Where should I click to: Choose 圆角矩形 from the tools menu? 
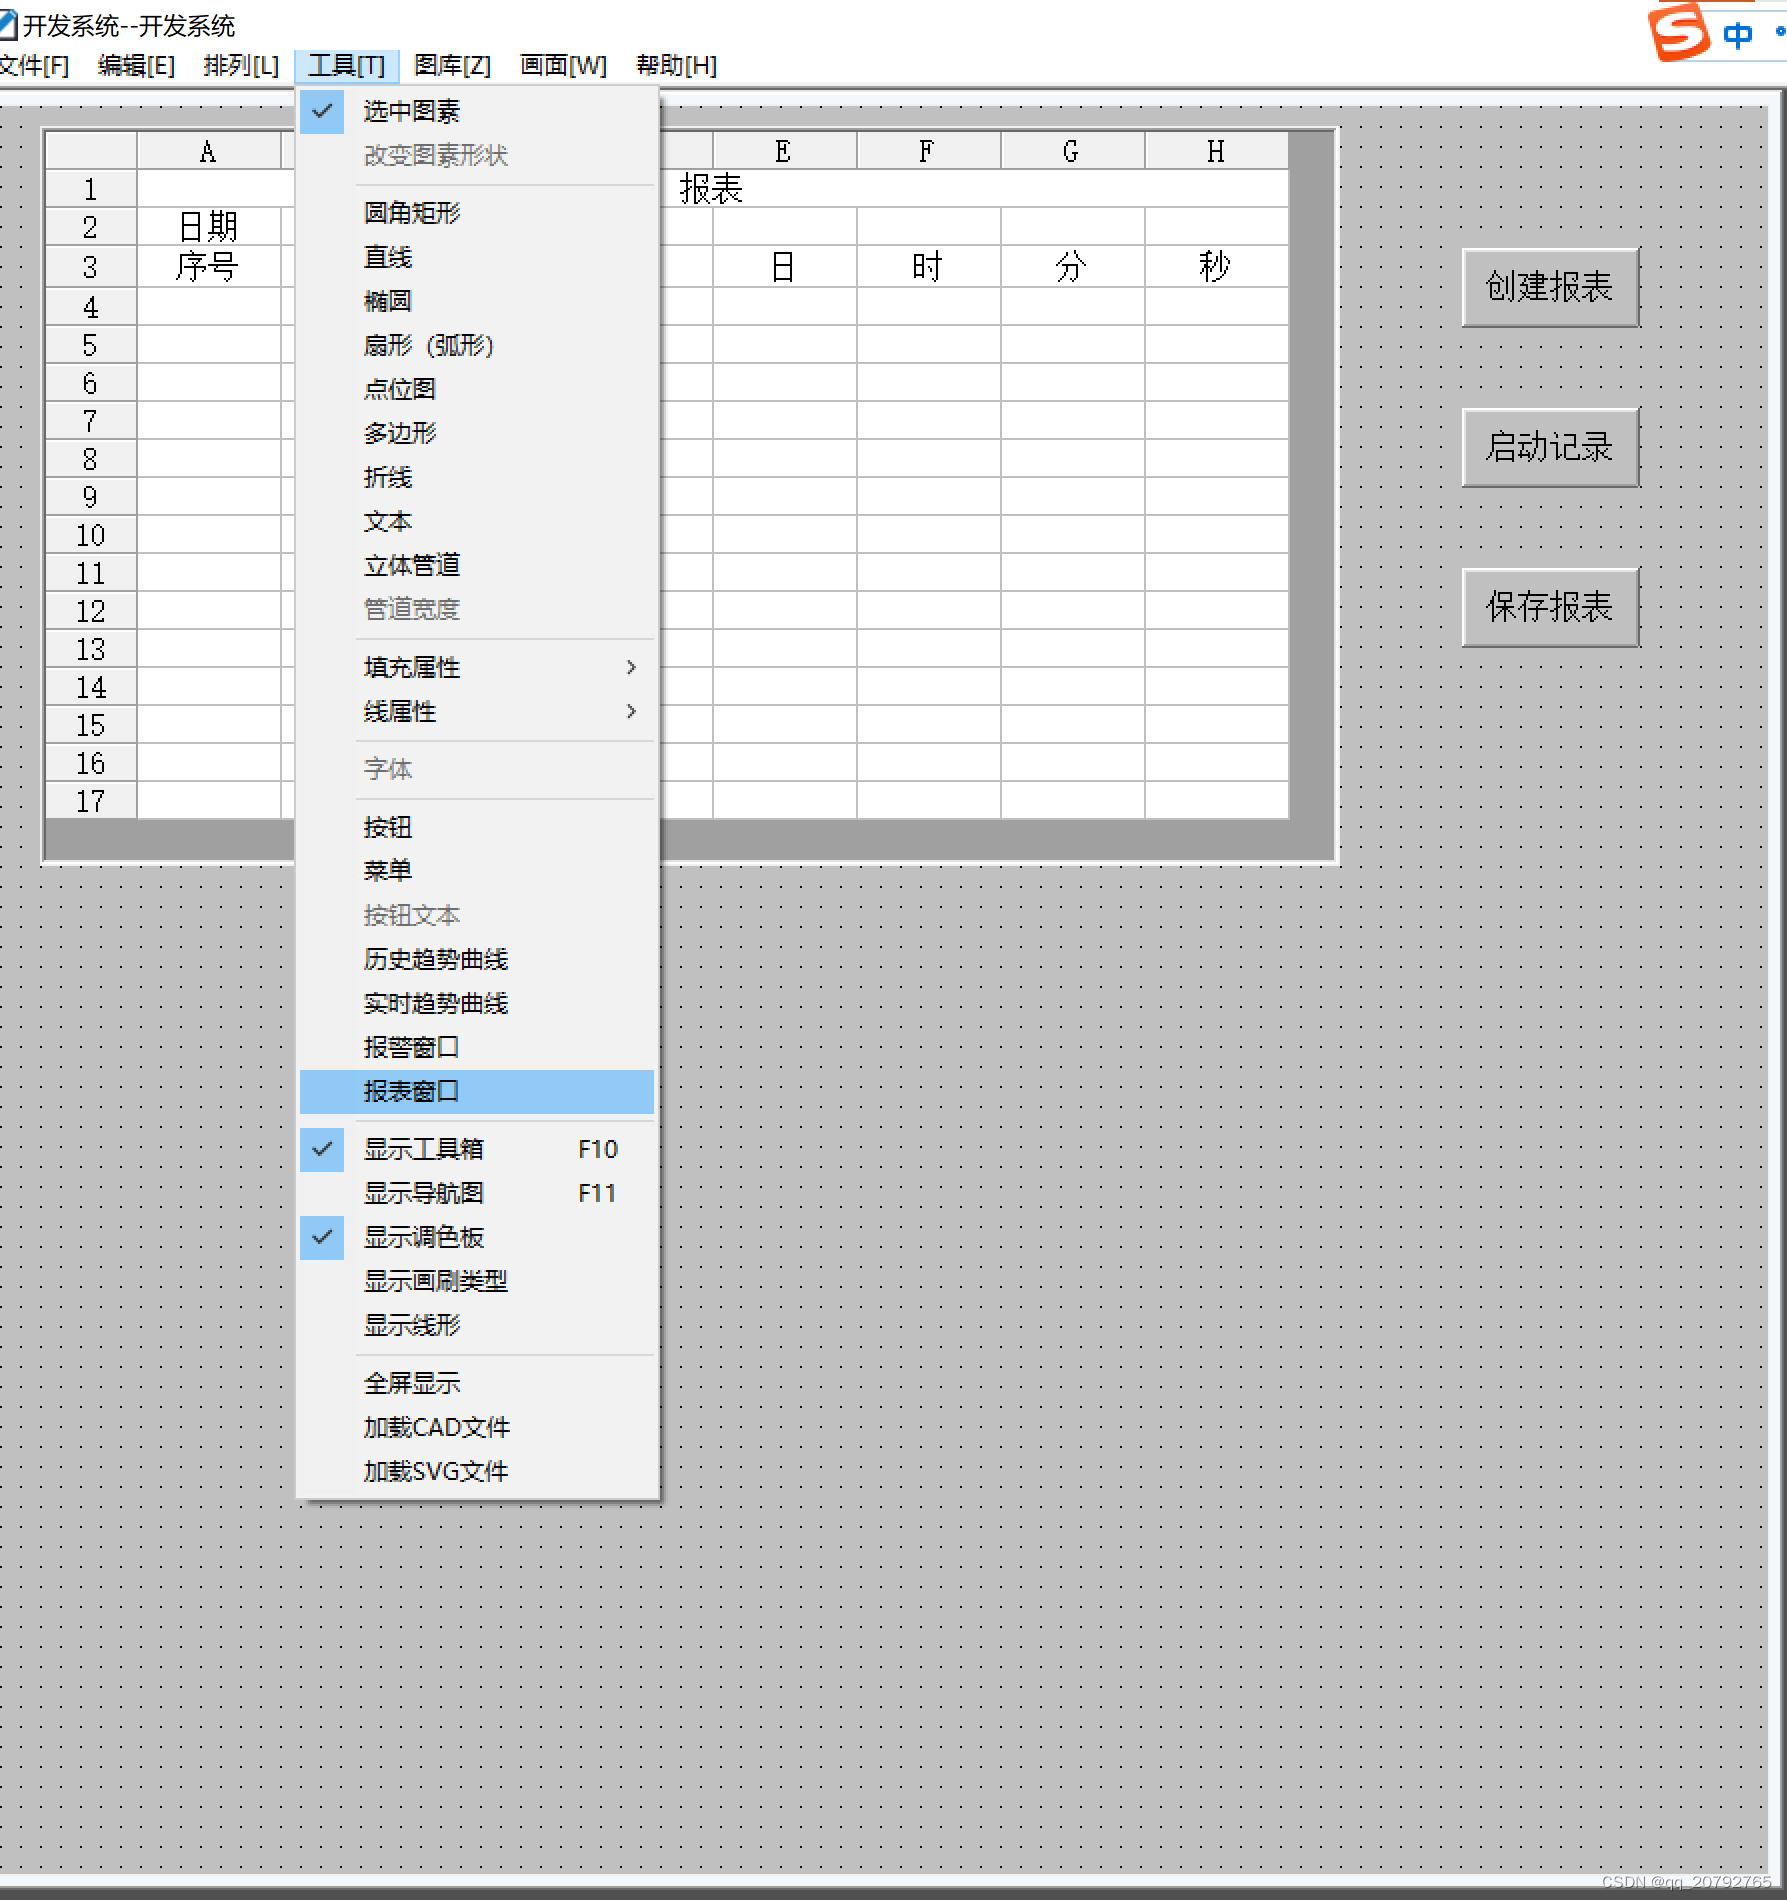click(477, 213)
